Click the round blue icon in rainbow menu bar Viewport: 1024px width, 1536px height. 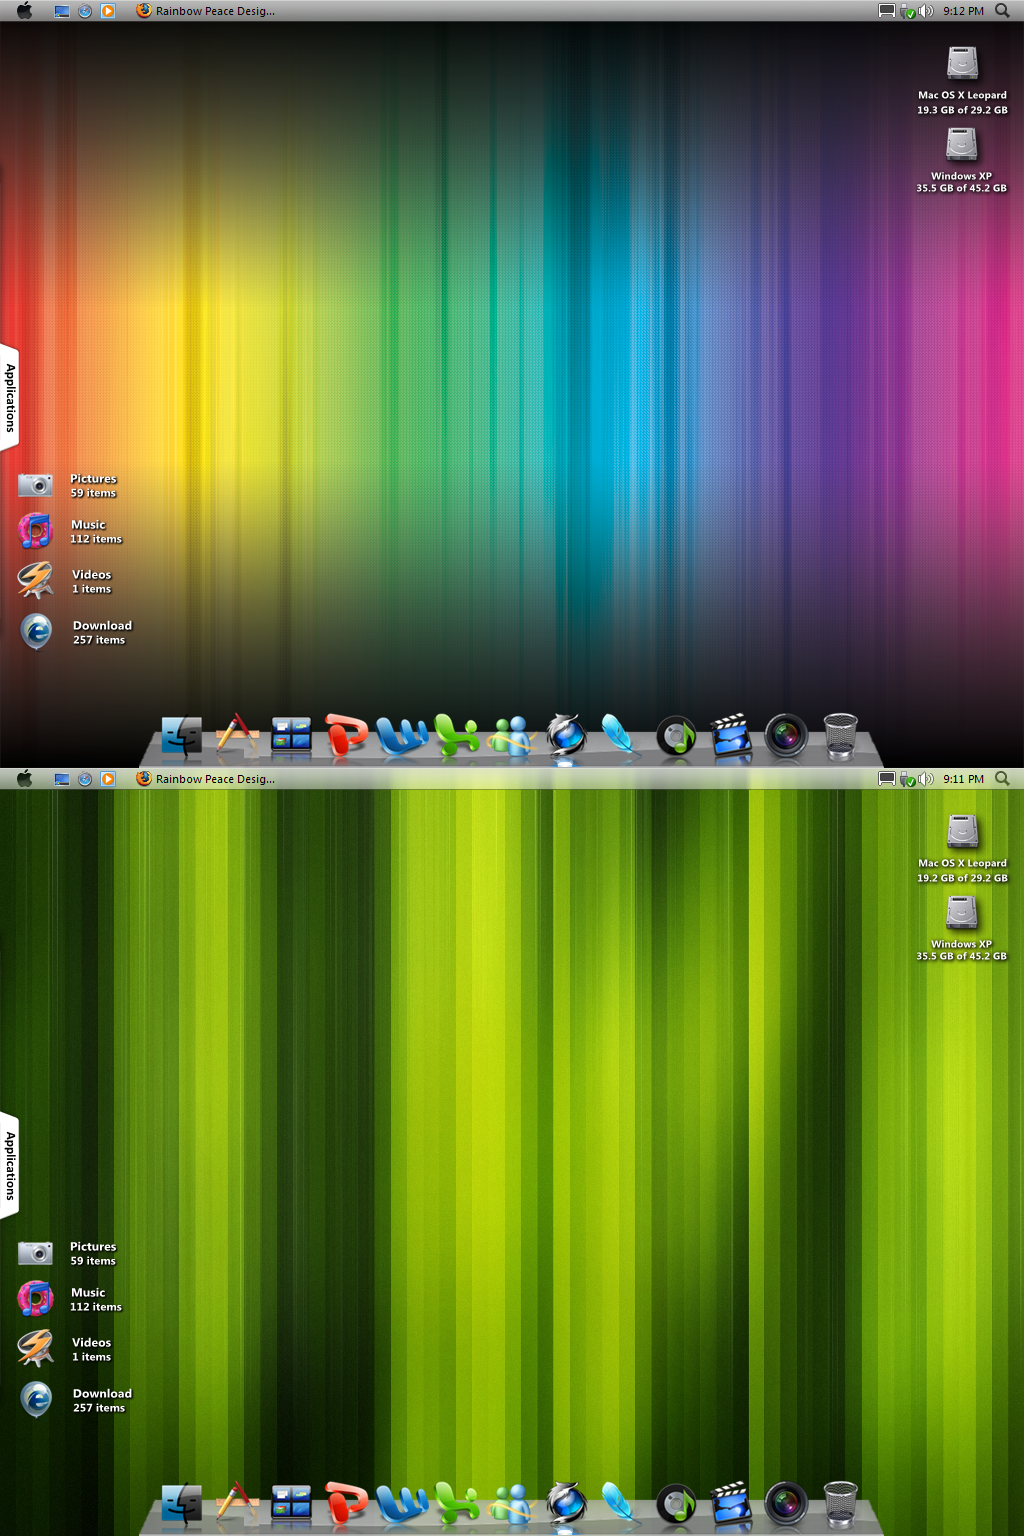click(85, 11)
